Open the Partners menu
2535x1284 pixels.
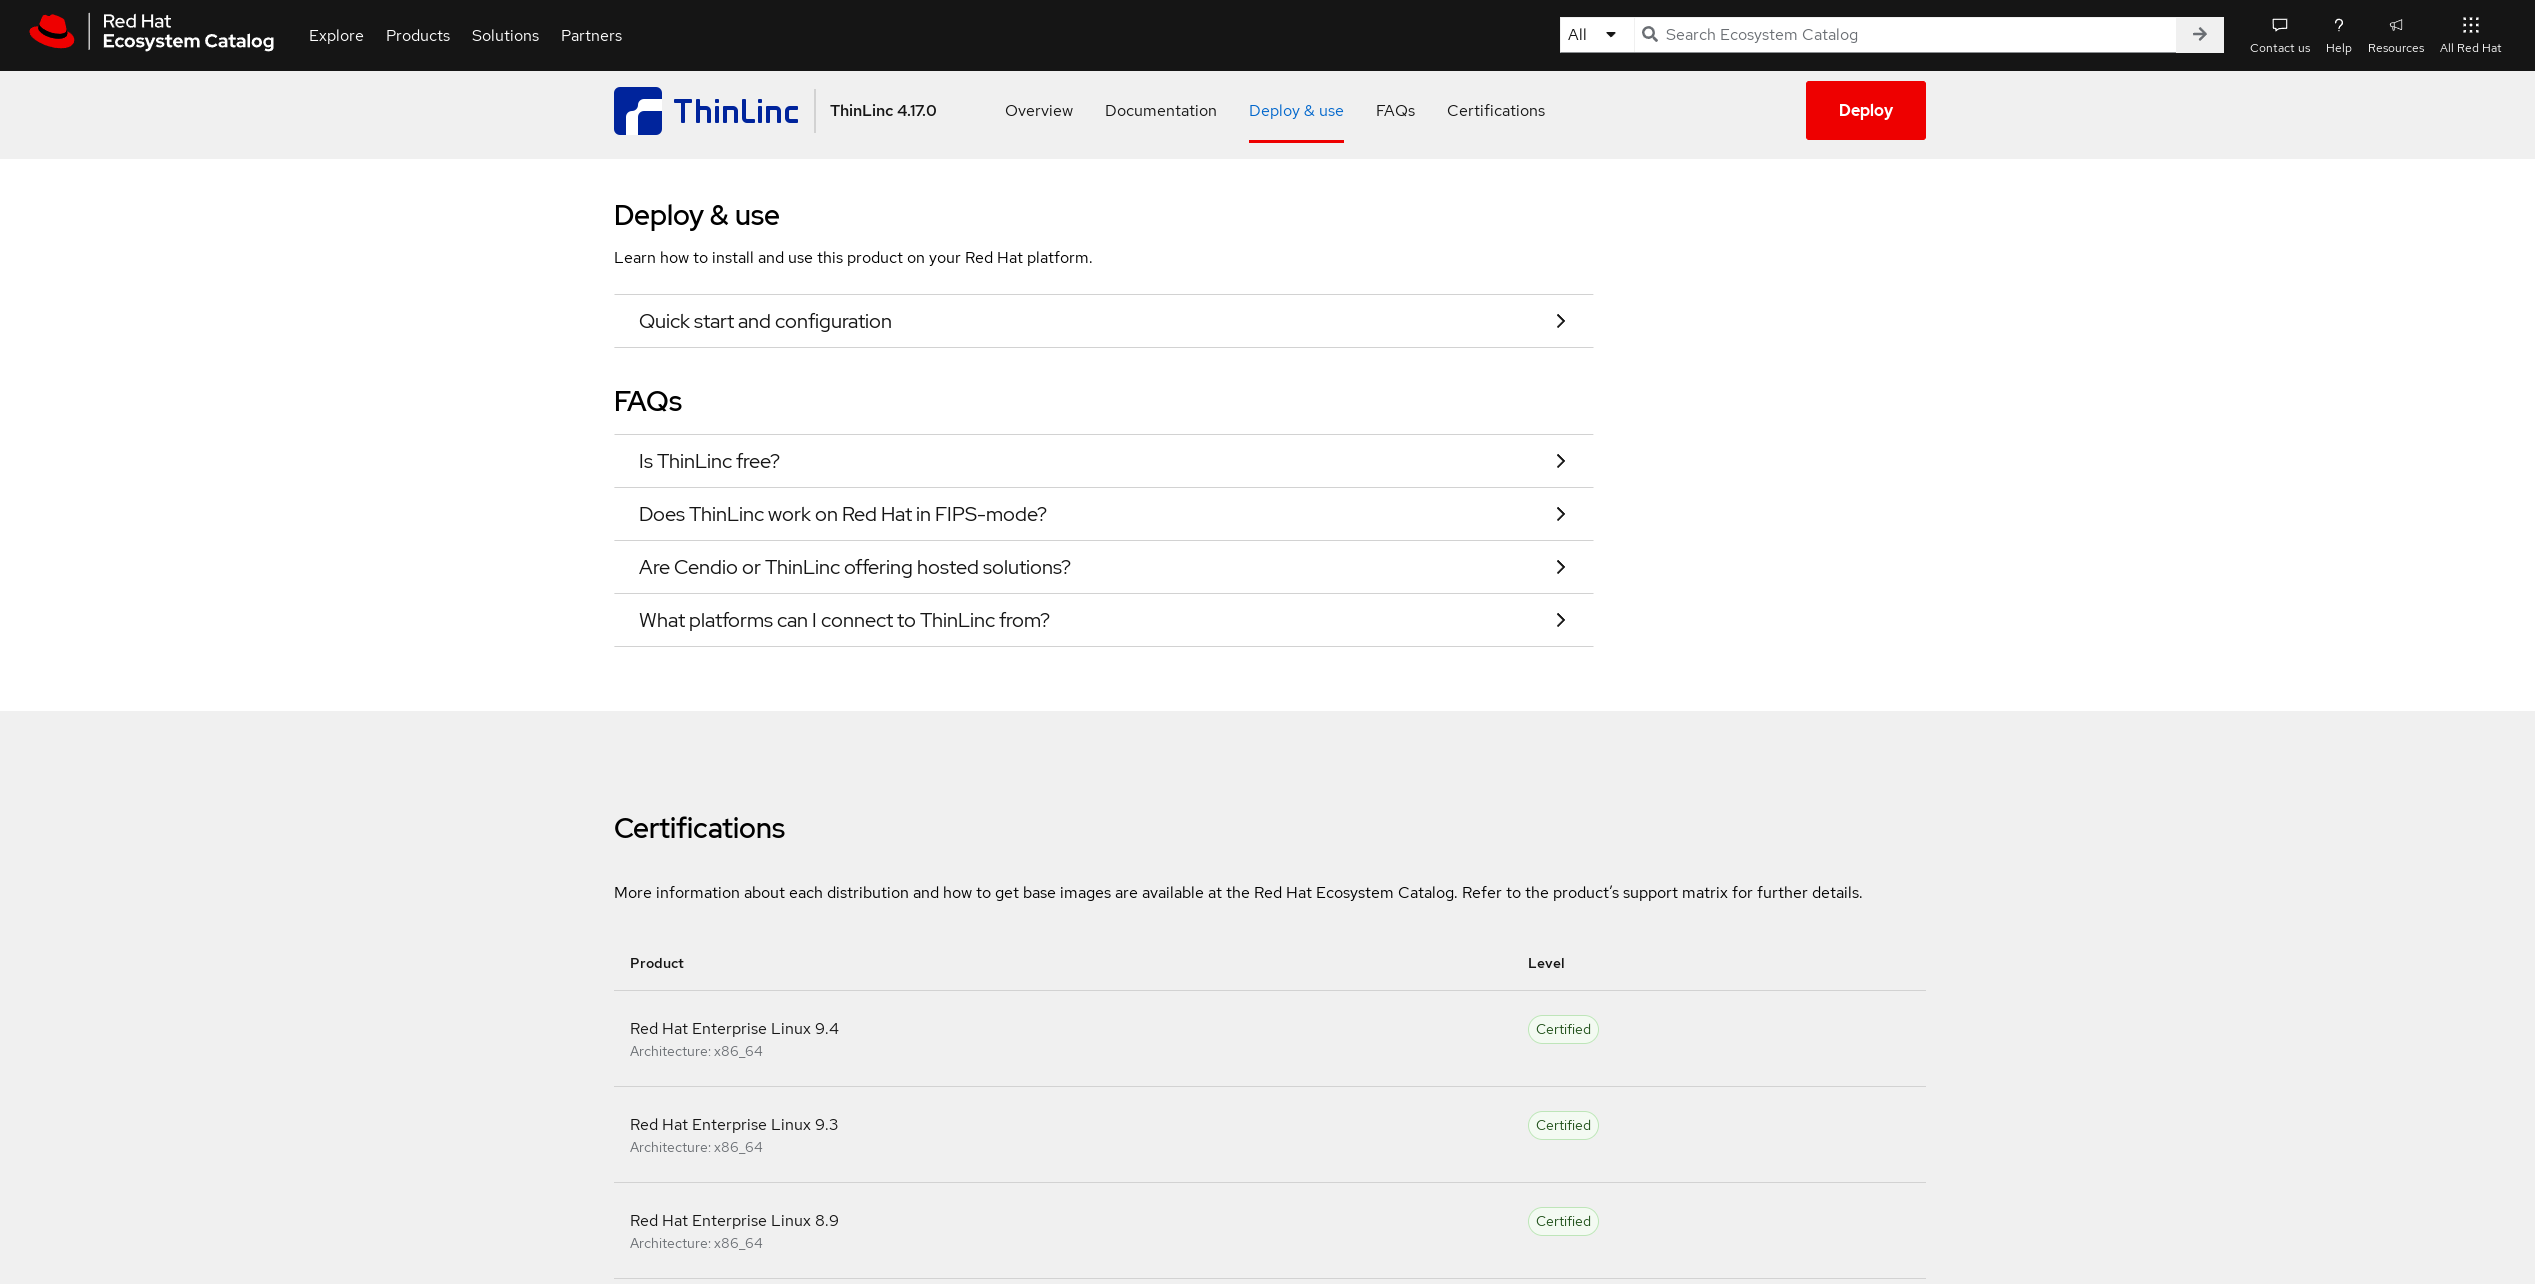coord(591,35)
